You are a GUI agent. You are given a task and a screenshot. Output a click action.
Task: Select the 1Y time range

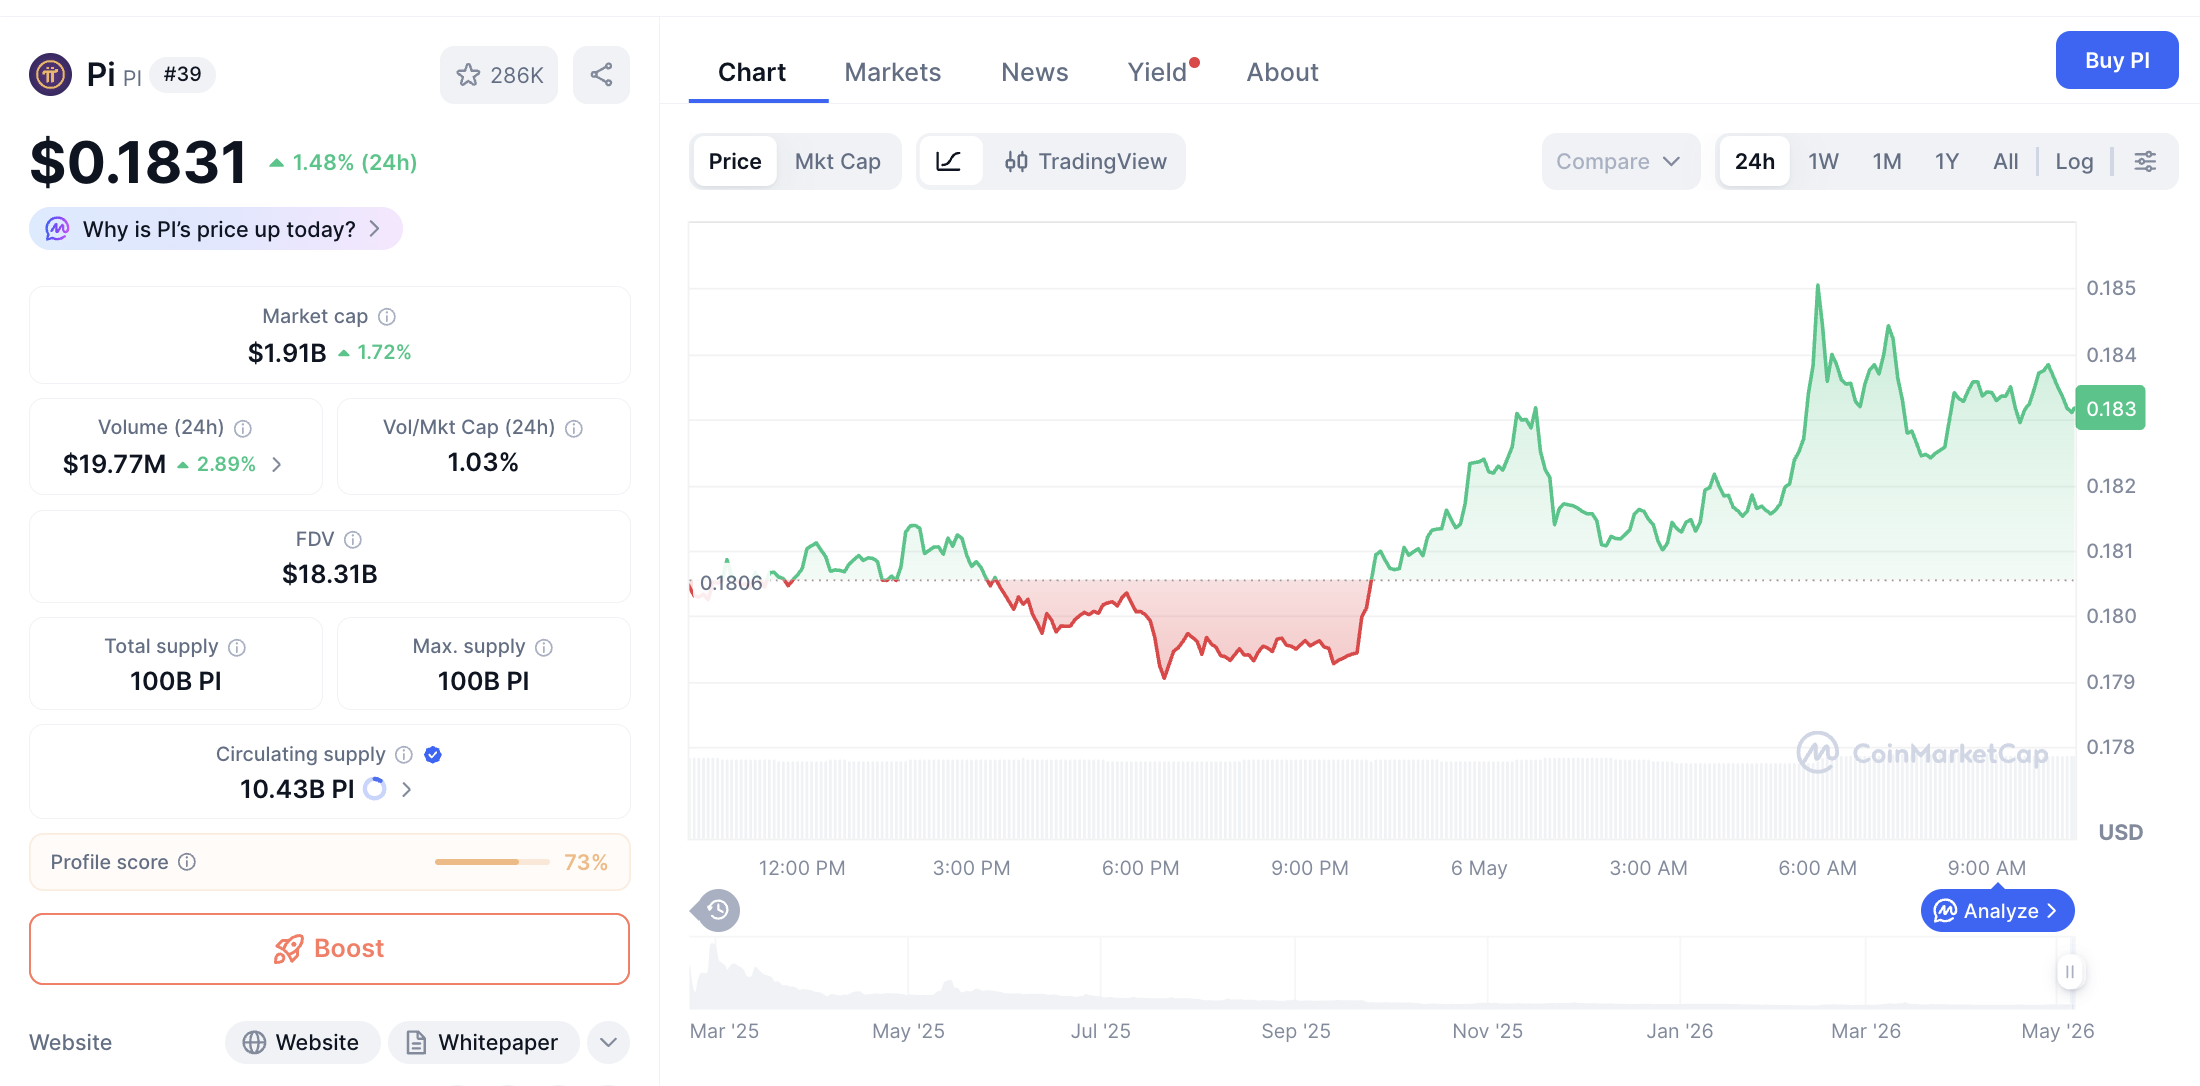click(1947, 161)
